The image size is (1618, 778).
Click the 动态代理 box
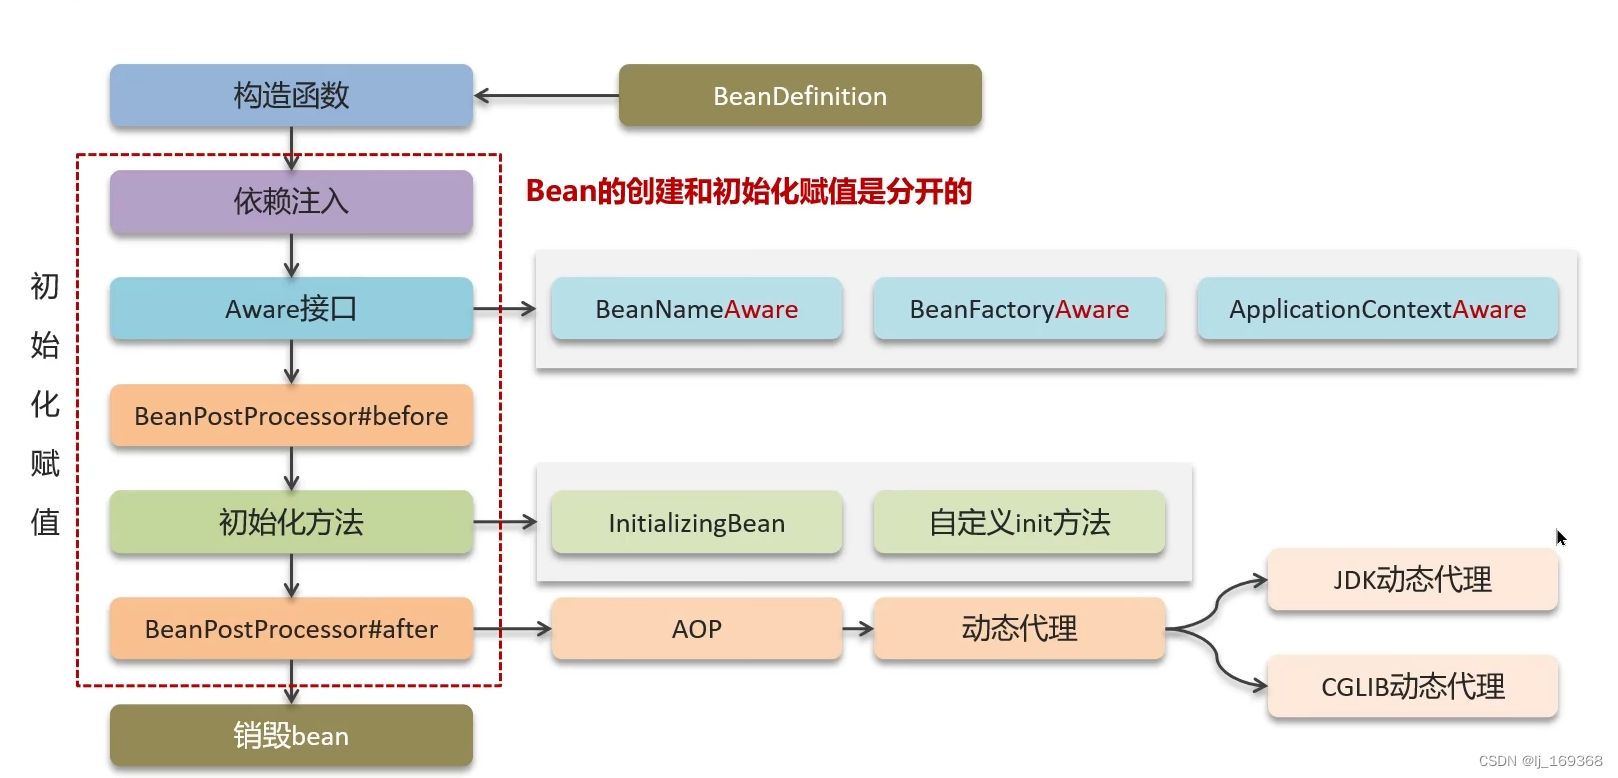1019,629
